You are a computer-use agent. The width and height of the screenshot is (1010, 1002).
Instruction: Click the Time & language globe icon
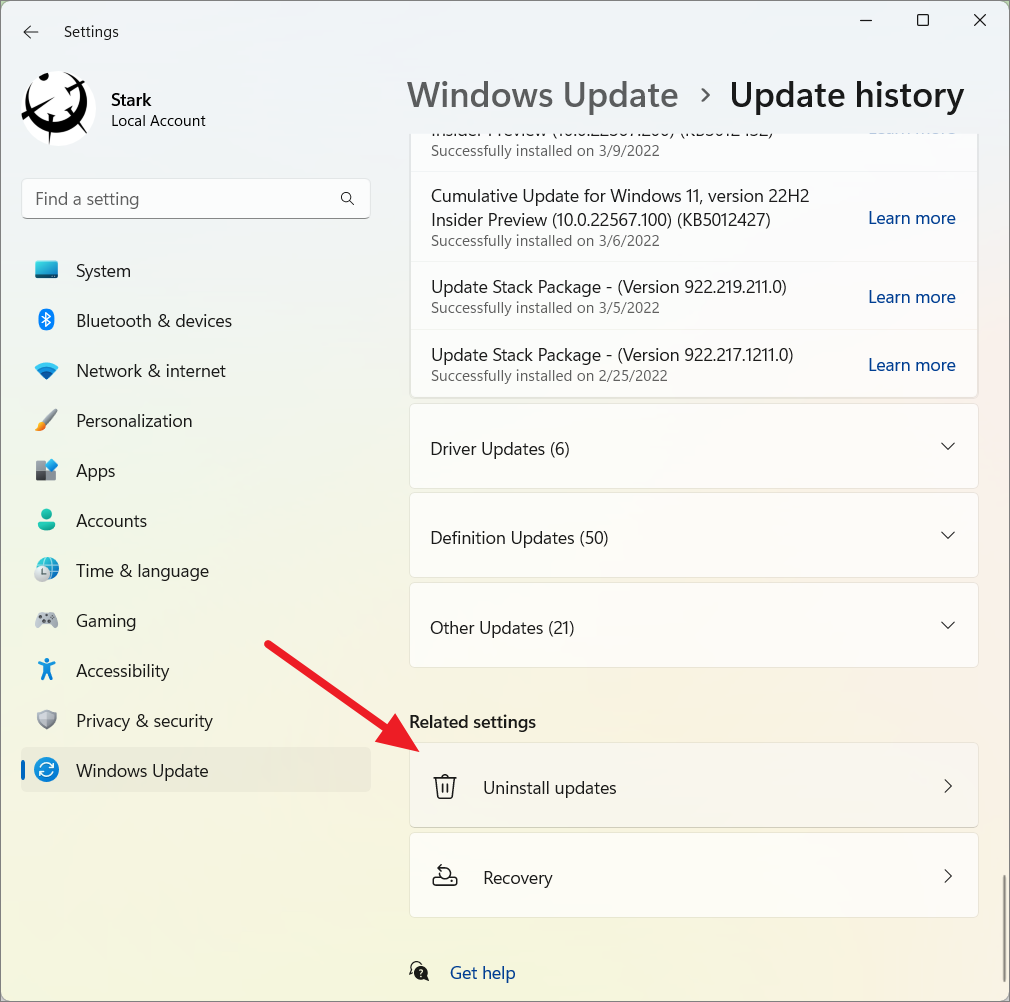[x=46, y=570]
